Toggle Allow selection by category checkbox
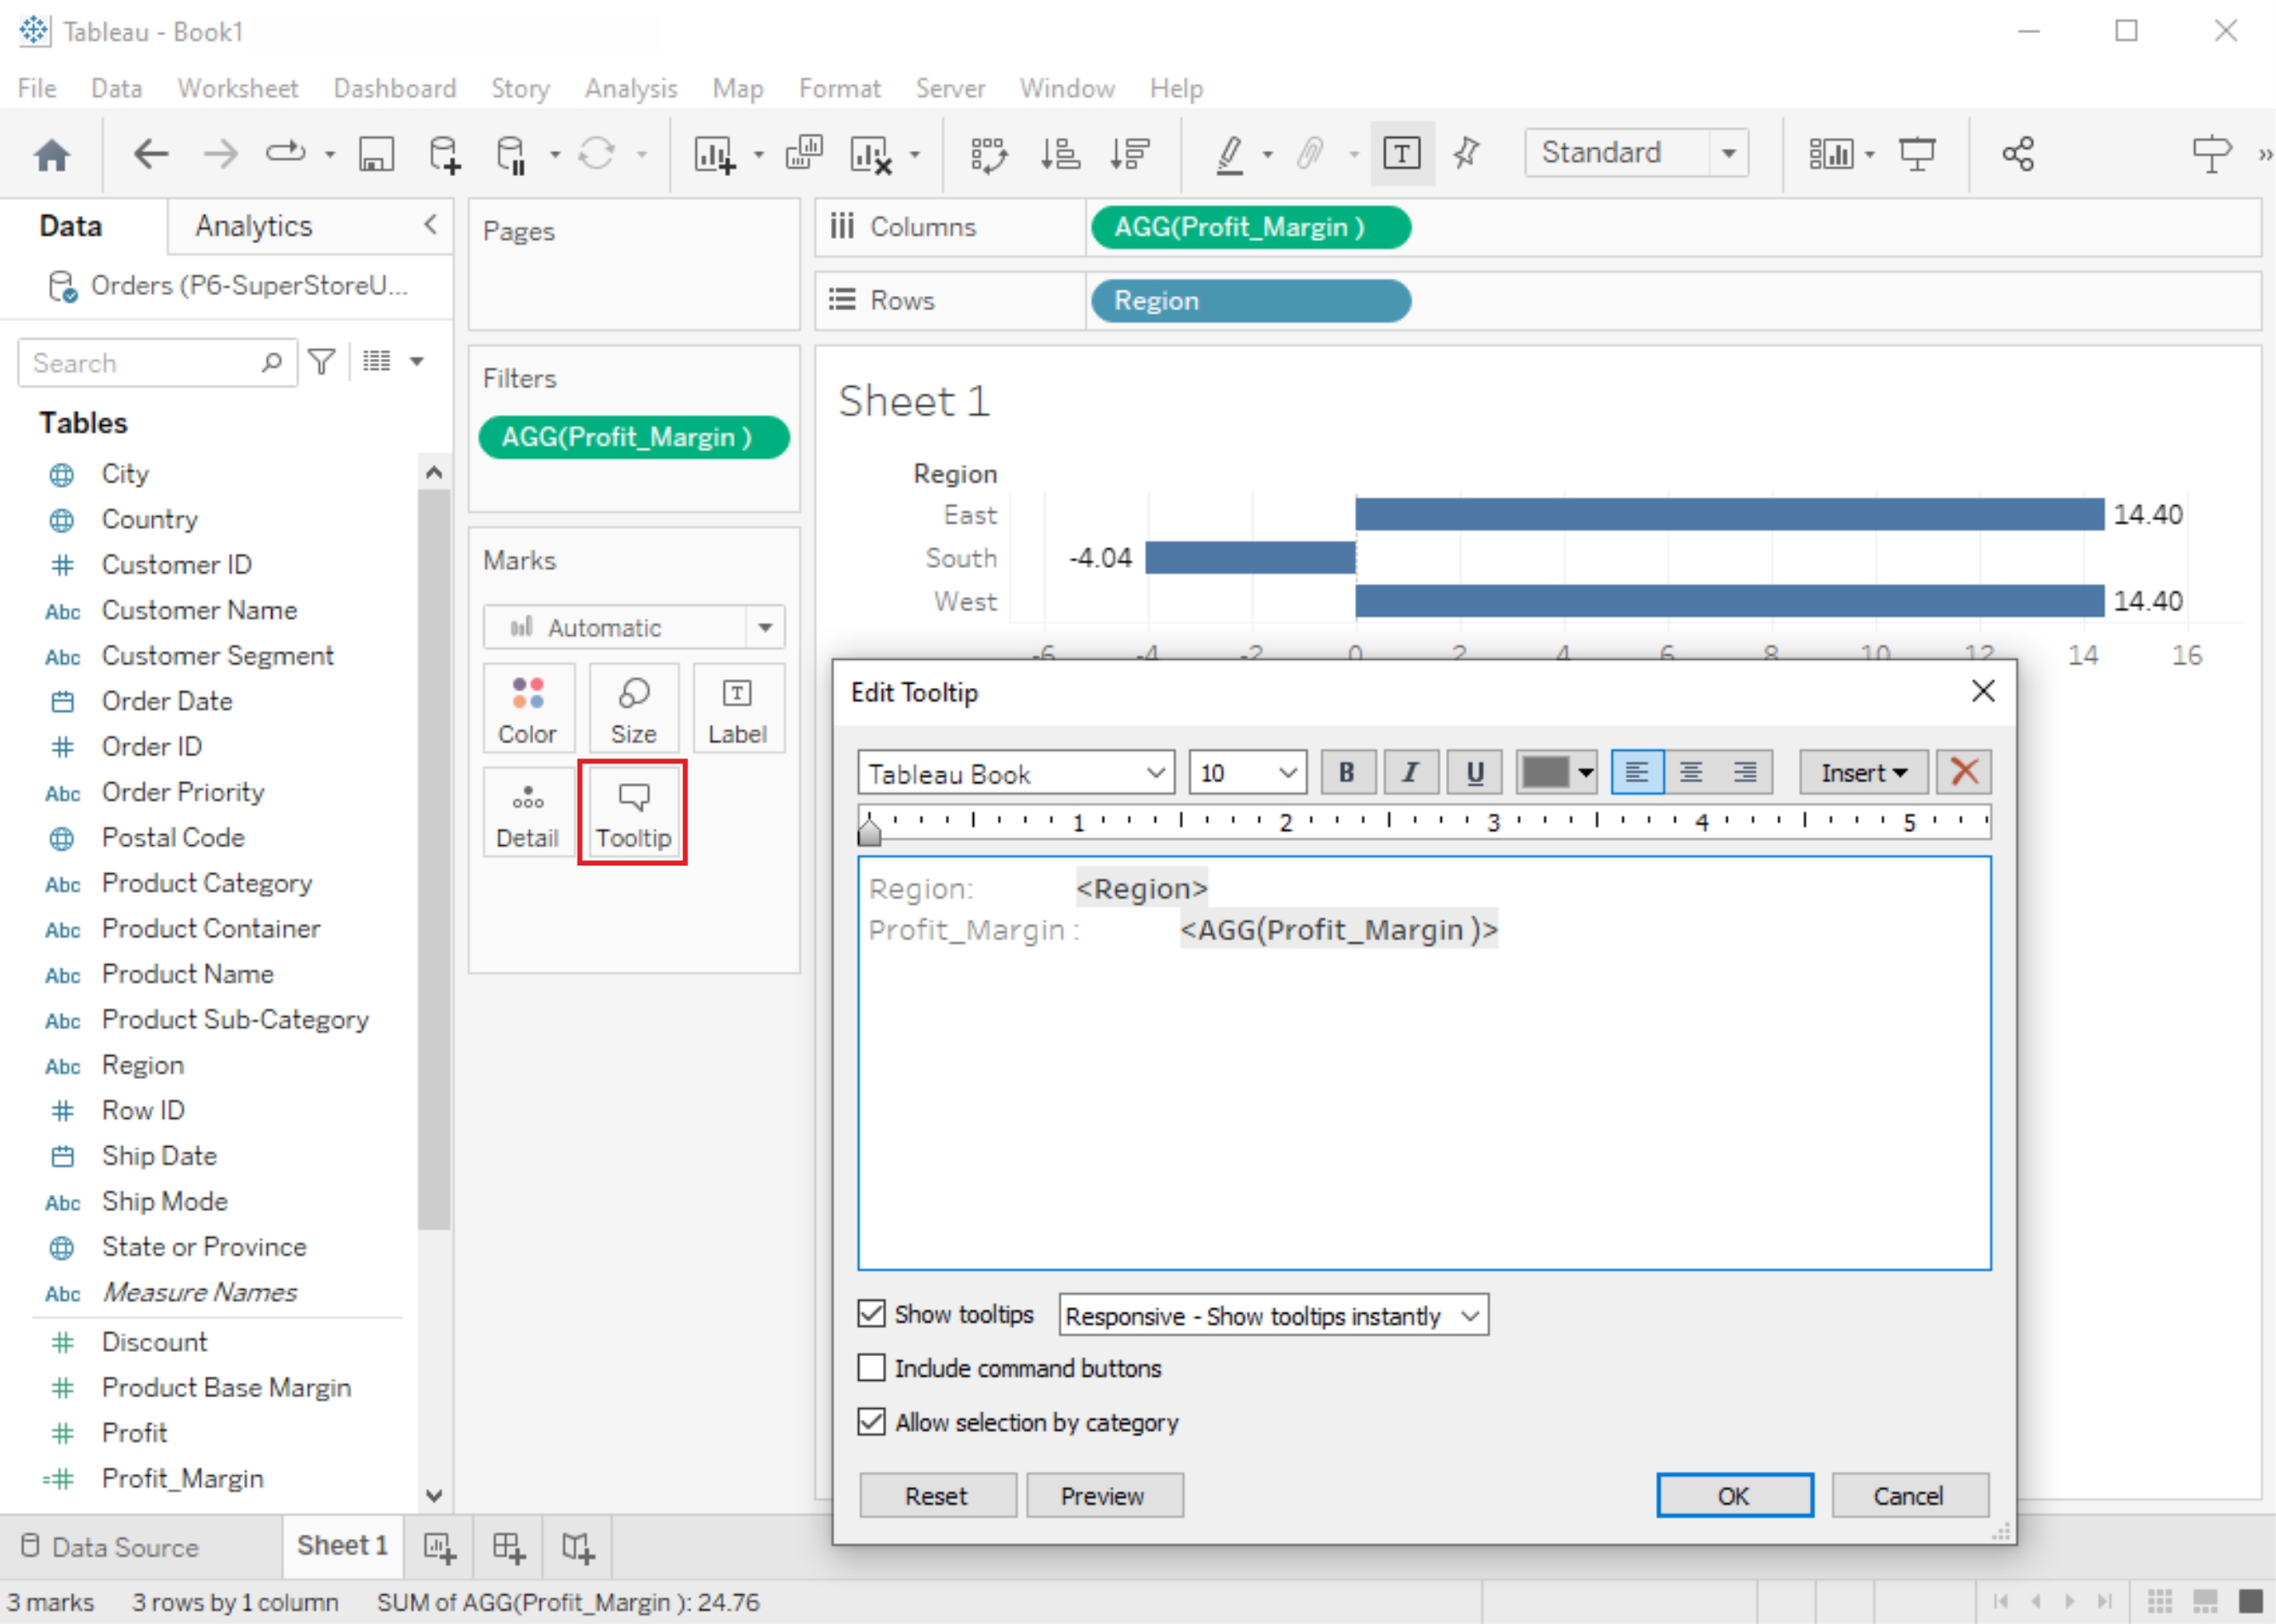 coord(871,1422)
